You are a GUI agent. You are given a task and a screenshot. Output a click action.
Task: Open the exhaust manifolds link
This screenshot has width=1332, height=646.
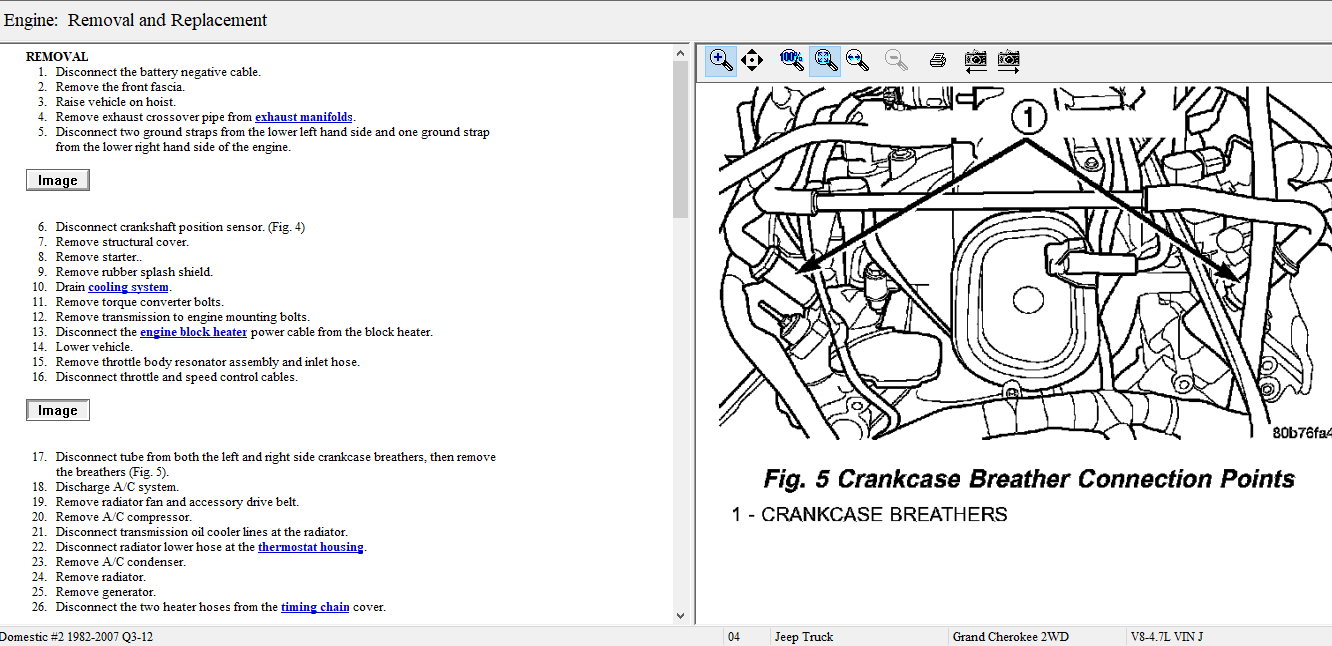click(303, 117)
